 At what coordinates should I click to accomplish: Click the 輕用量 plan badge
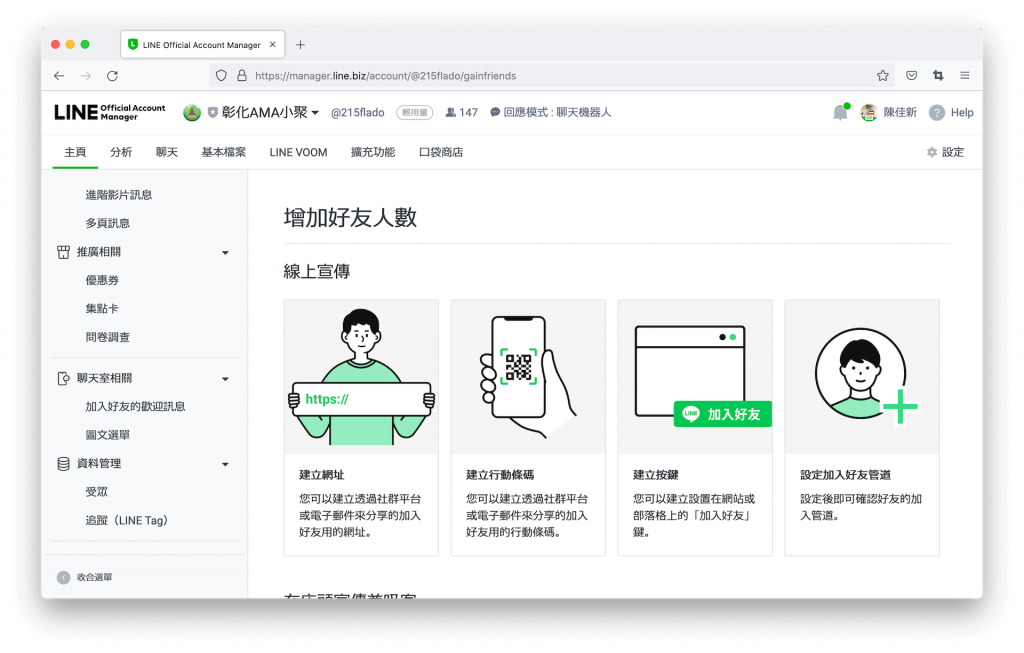coord(415,112)
